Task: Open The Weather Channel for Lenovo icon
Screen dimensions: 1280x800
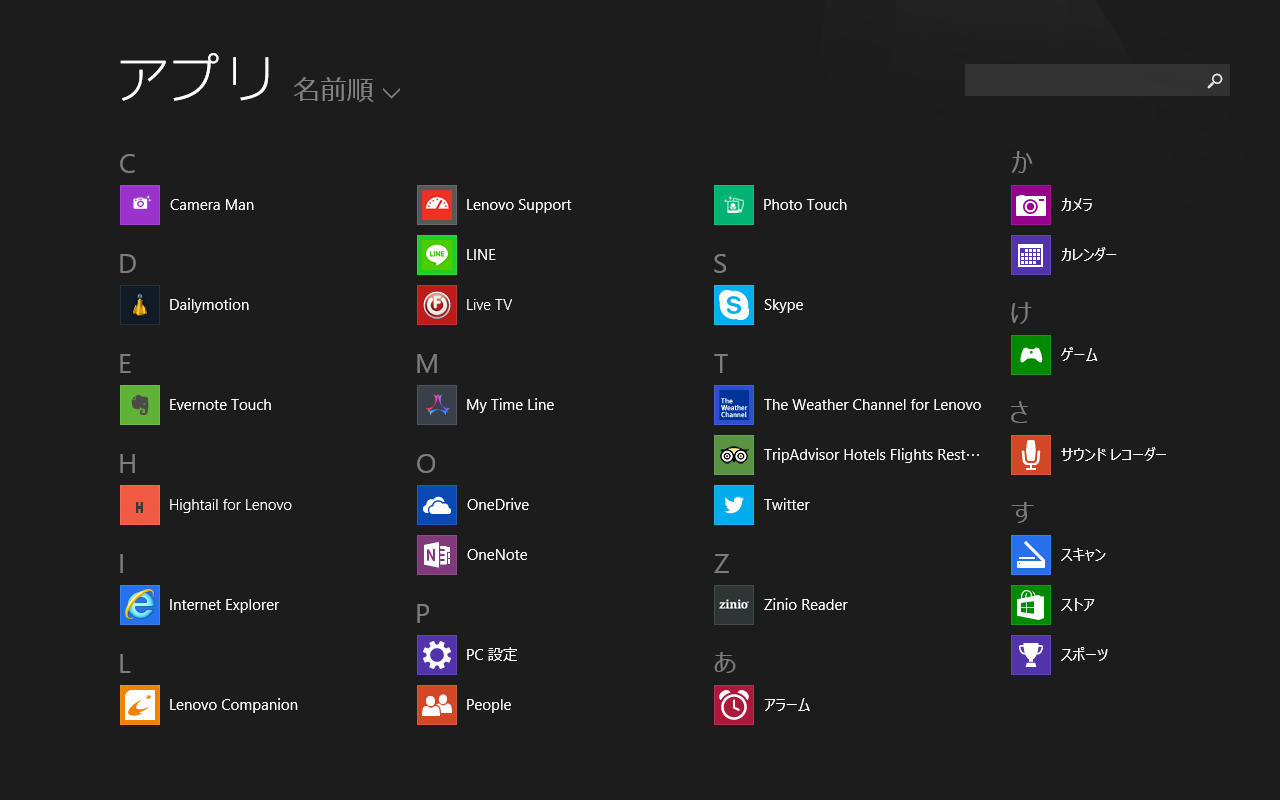Action: (734, 405)
